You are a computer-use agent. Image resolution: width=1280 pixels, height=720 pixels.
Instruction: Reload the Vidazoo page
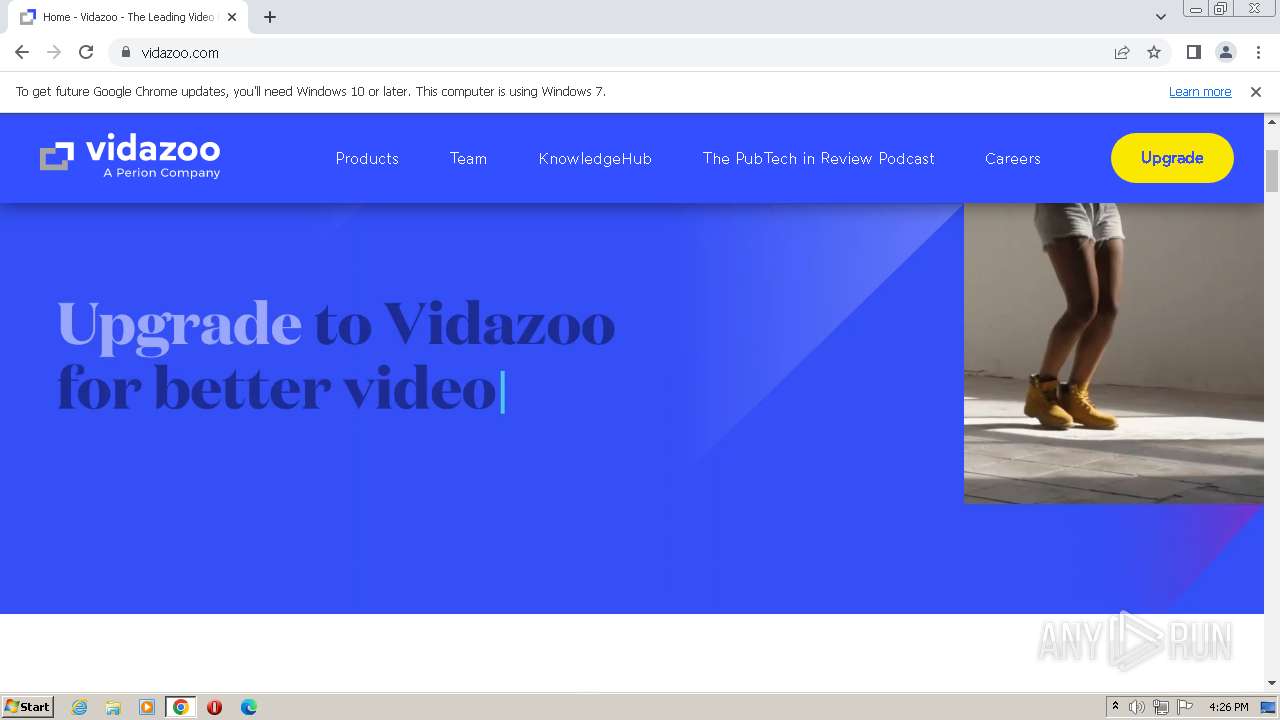click(86, 52)
